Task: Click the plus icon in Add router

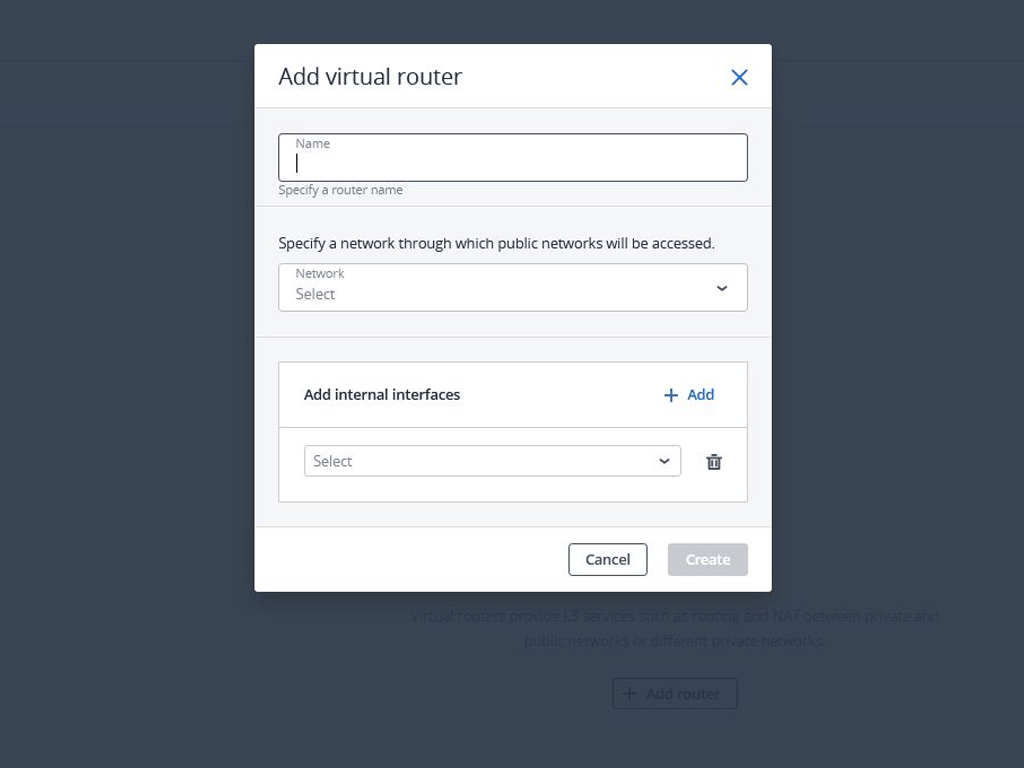Action: click(629, 693)
